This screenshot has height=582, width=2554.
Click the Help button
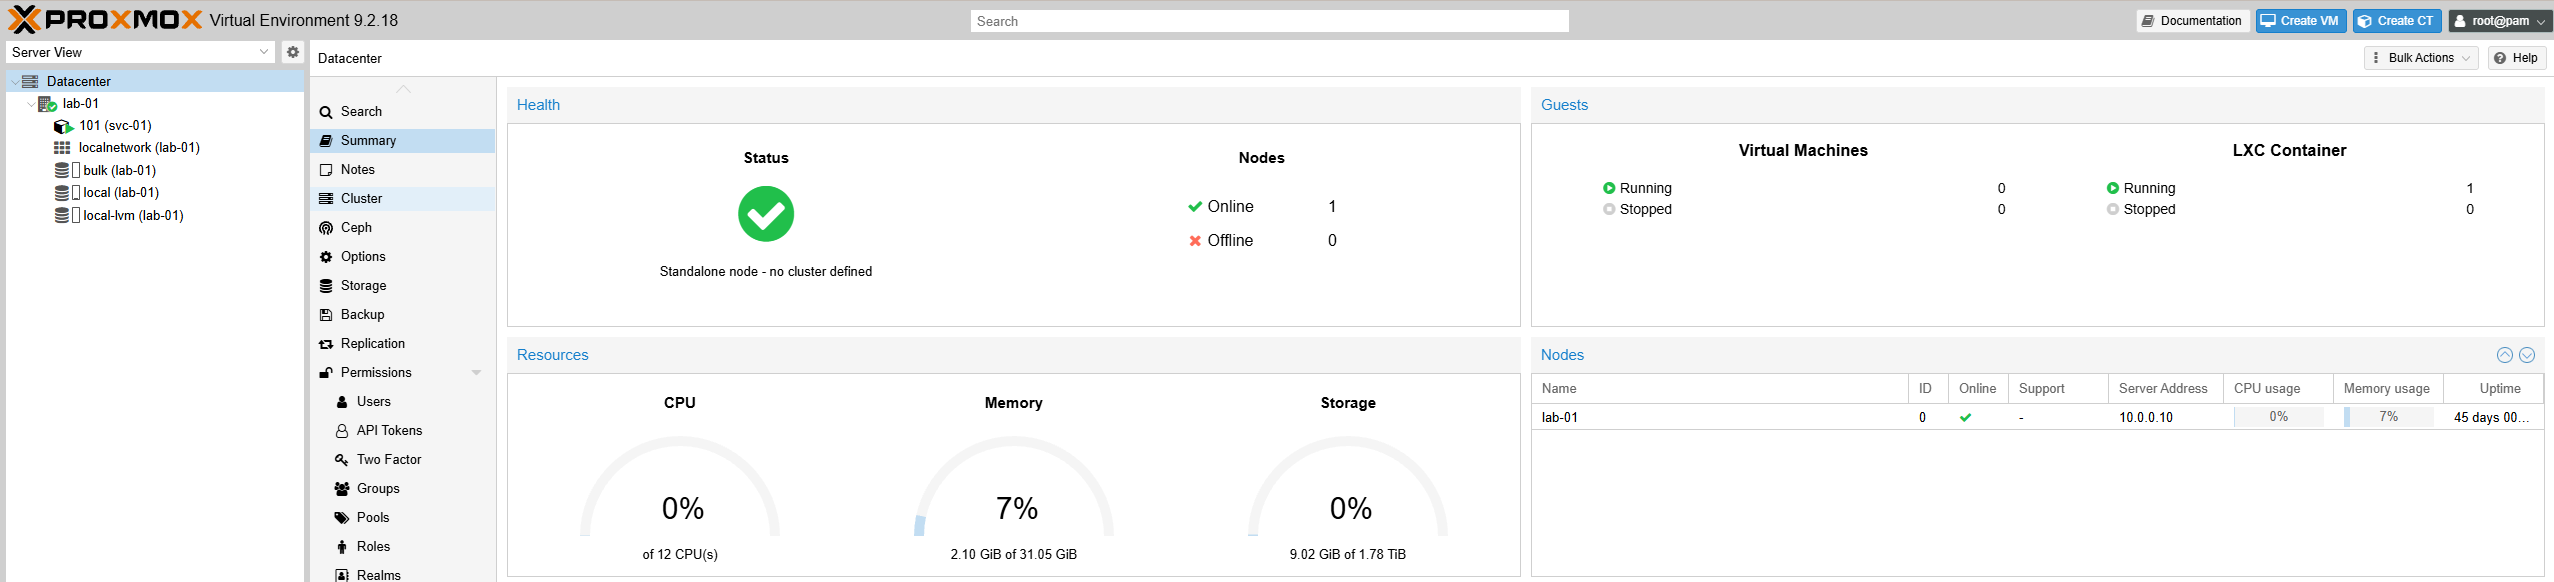(2517, 58)
